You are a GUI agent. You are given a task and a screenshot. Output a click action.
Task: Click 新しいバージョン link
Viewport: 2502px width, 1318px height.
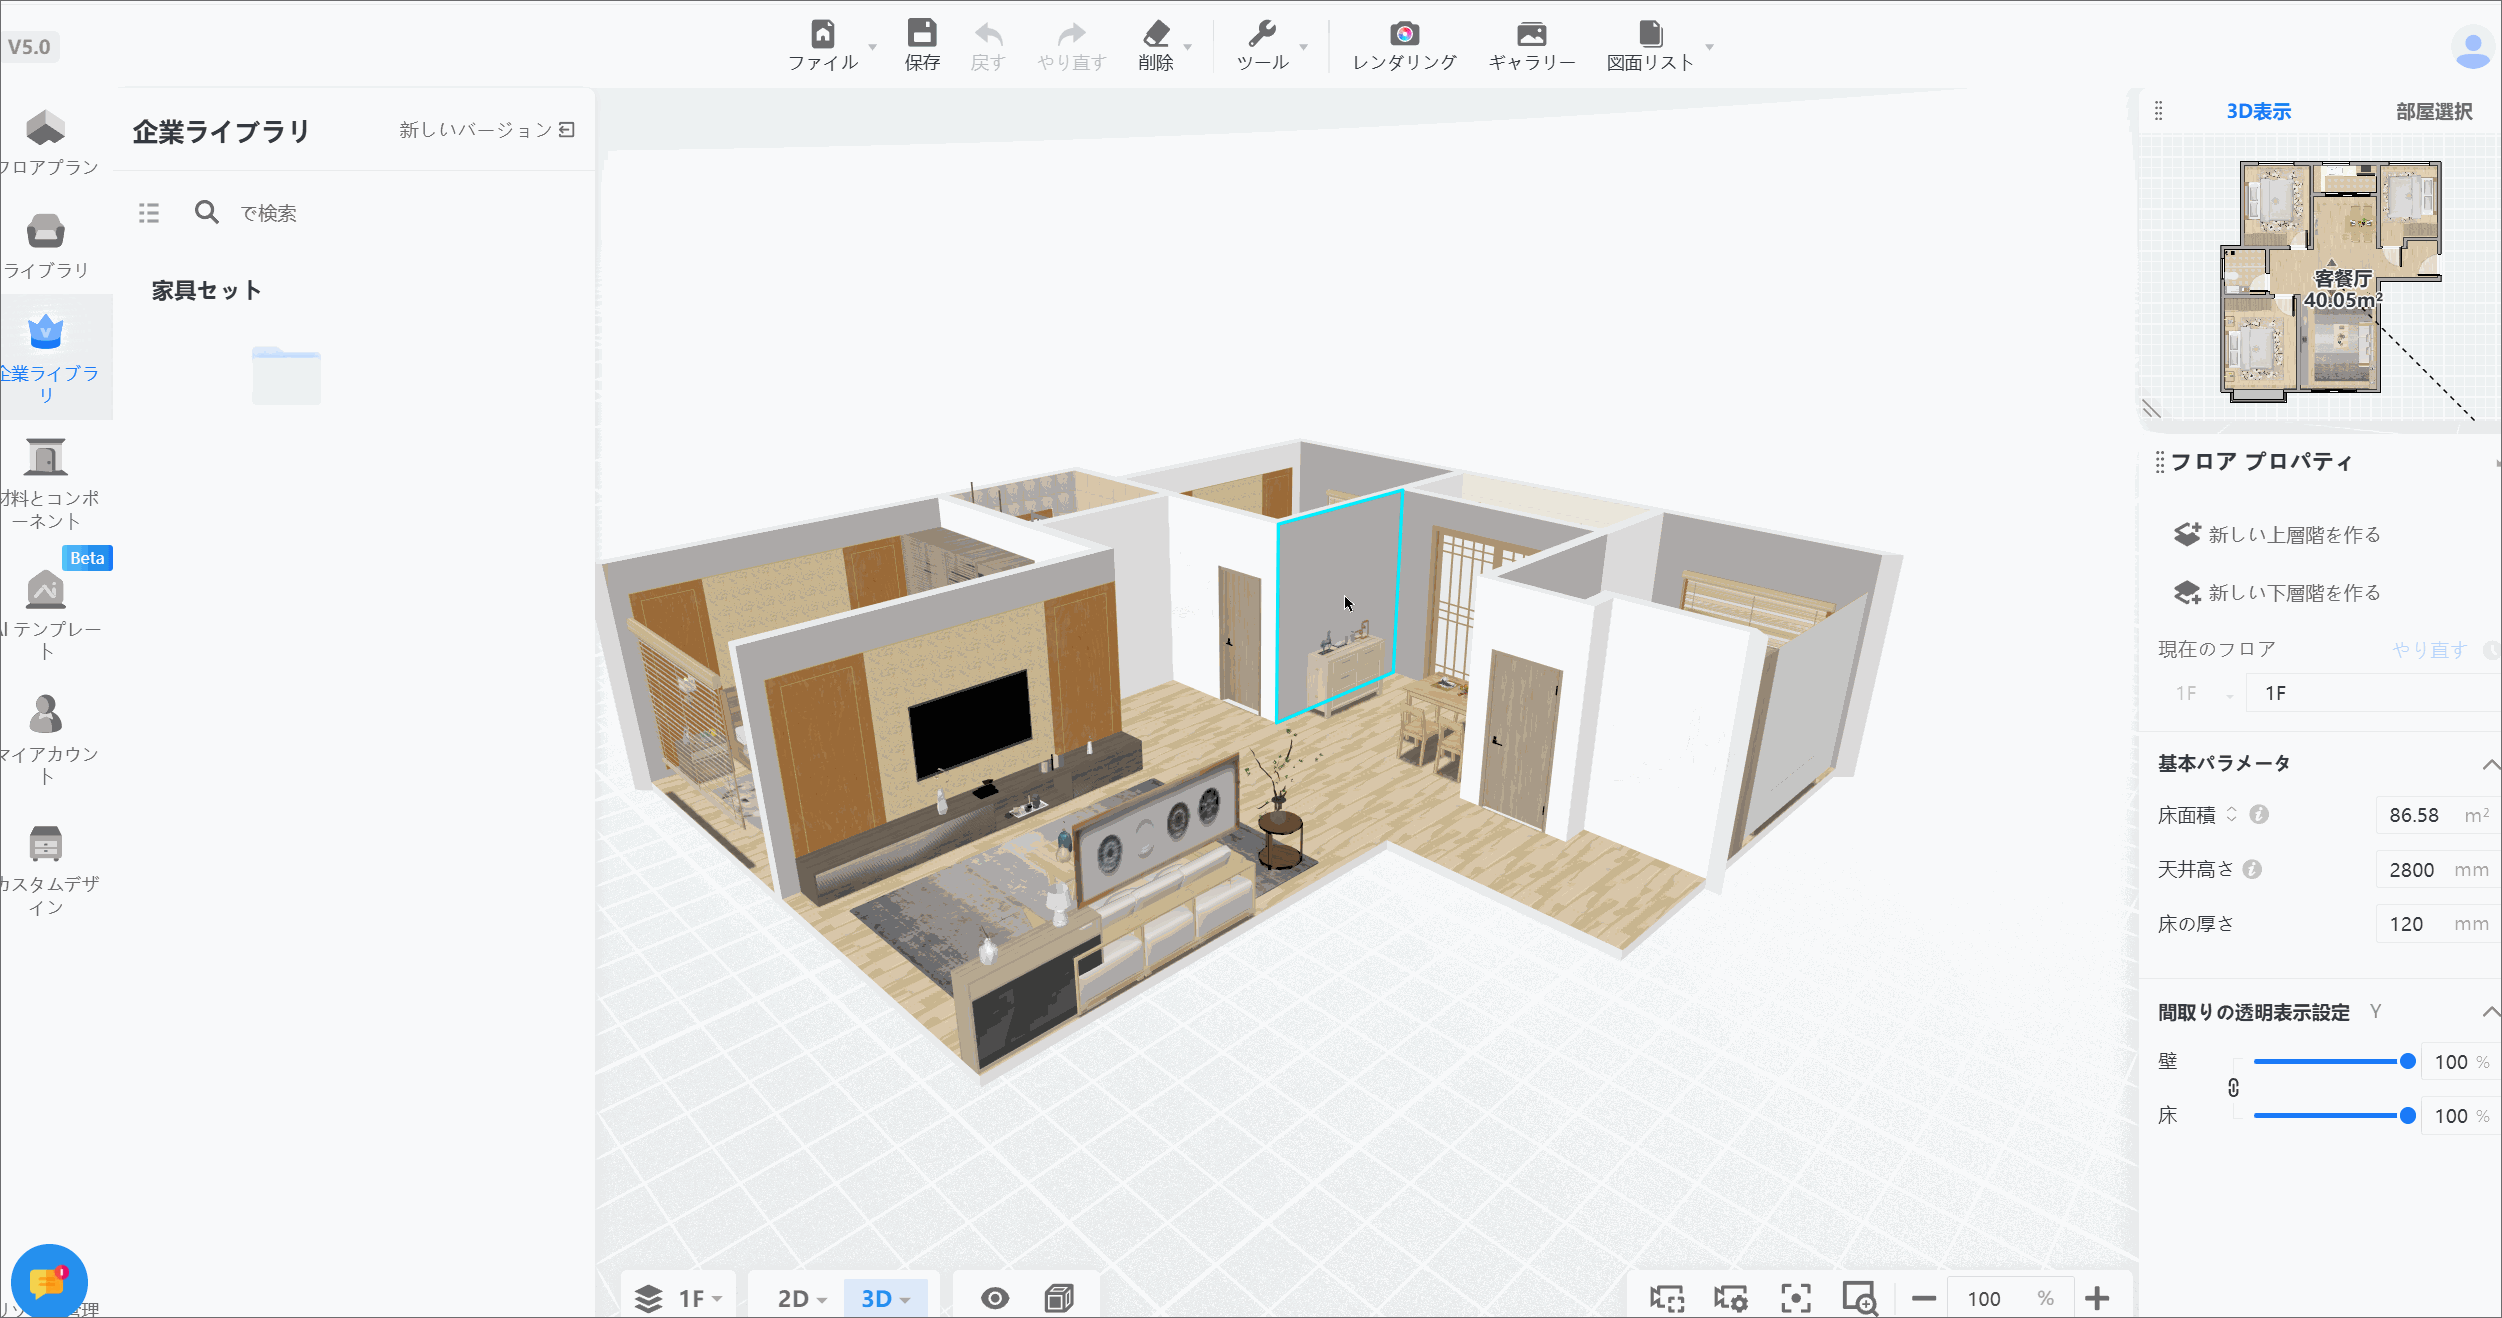point(487,130)
